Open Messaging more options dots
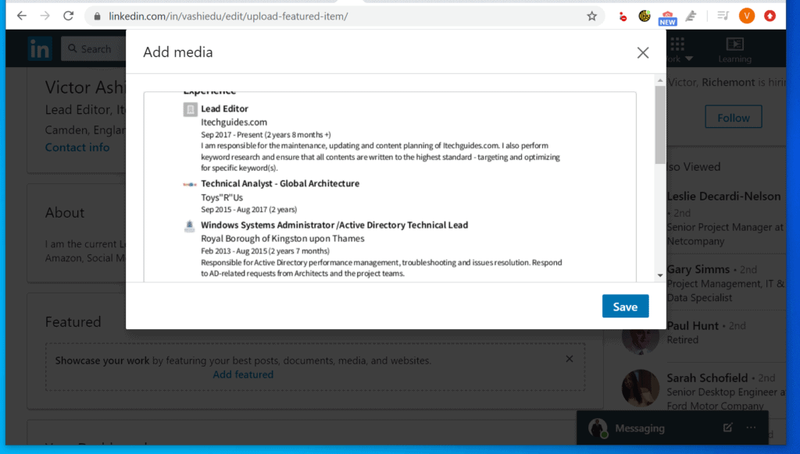The image size is (800, 454). (751, 427)
